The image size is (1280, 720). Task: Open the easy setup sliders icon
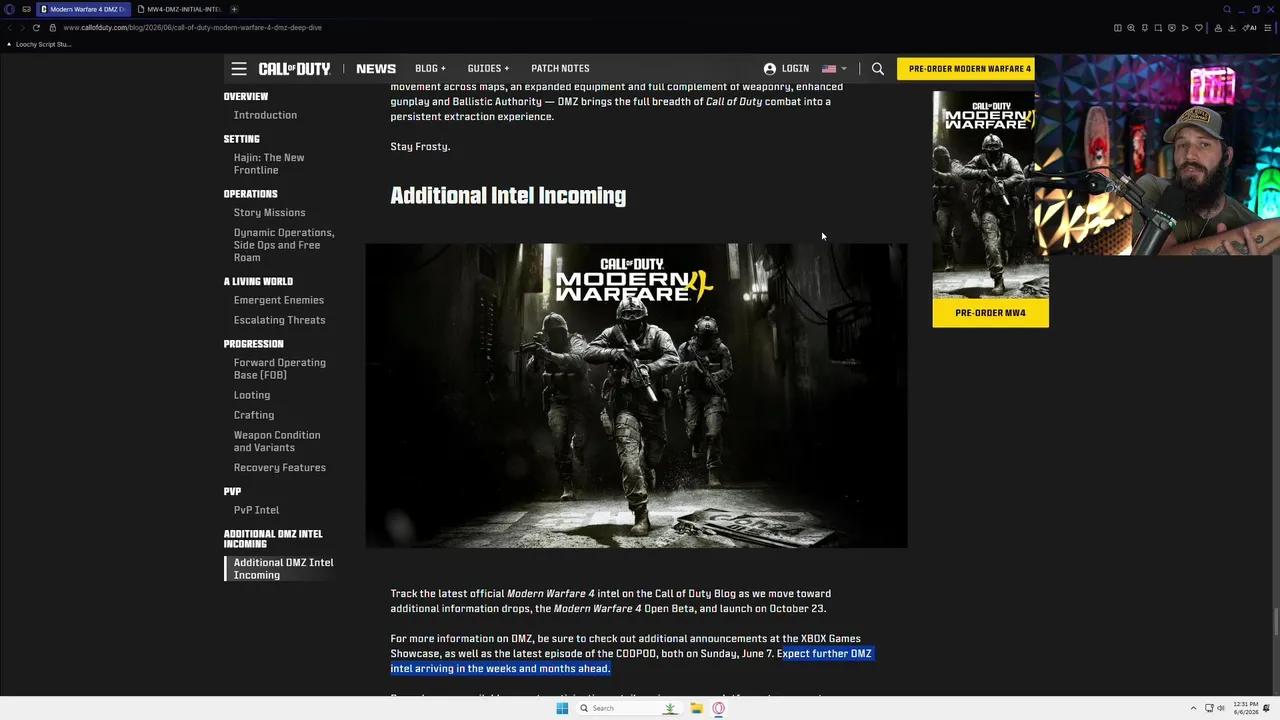tap(1270, 28)
